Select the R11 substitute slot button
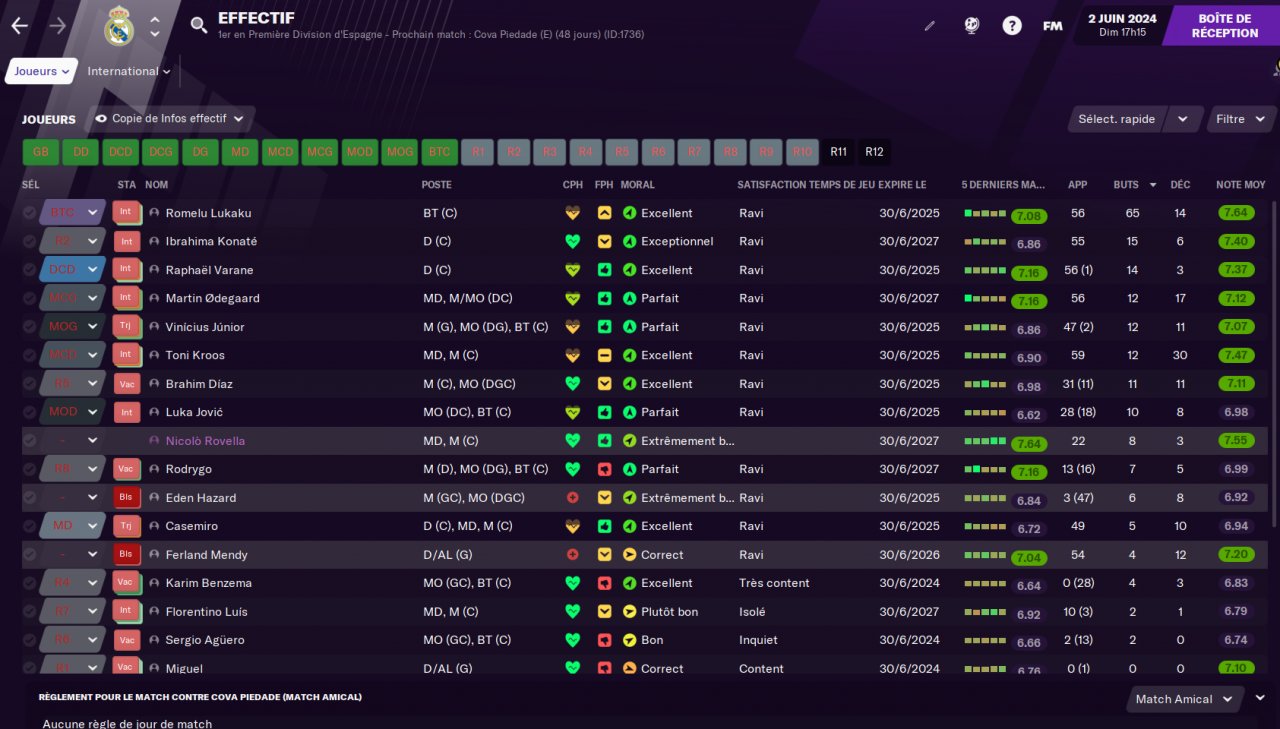The height and width of the screenshot is (729, 1280). pyautogui.click(x=838, y=152)
